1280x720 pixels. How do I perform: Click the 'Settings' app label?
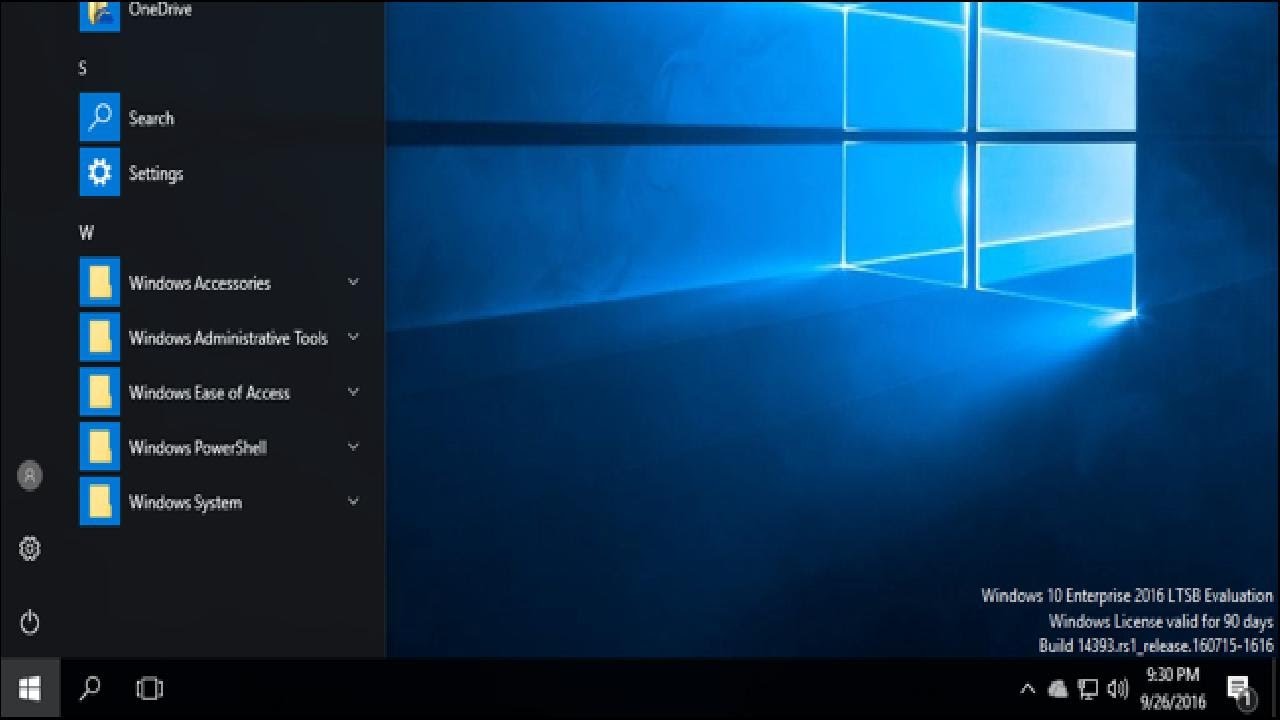click(156, 174)
